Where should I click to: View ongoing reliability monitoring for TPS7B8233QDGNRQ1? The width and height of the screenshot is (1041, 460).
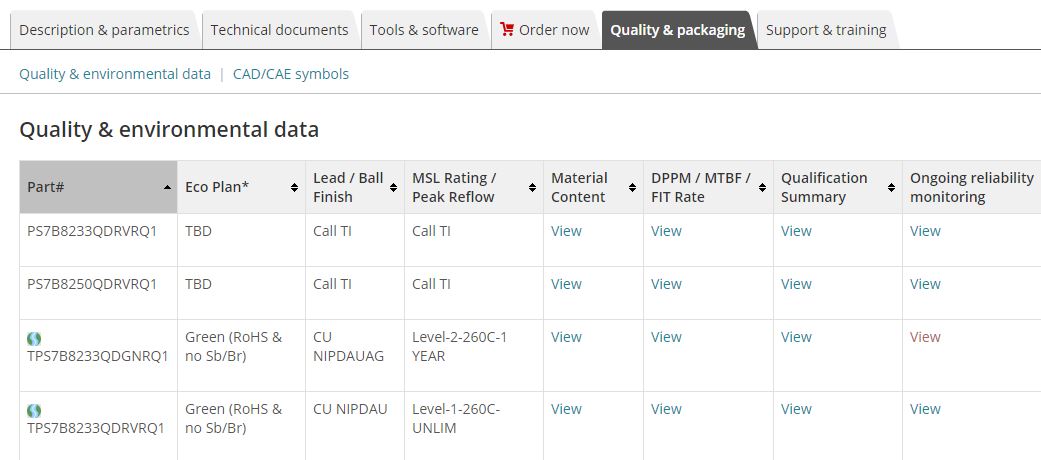click(x=925, y=337)
